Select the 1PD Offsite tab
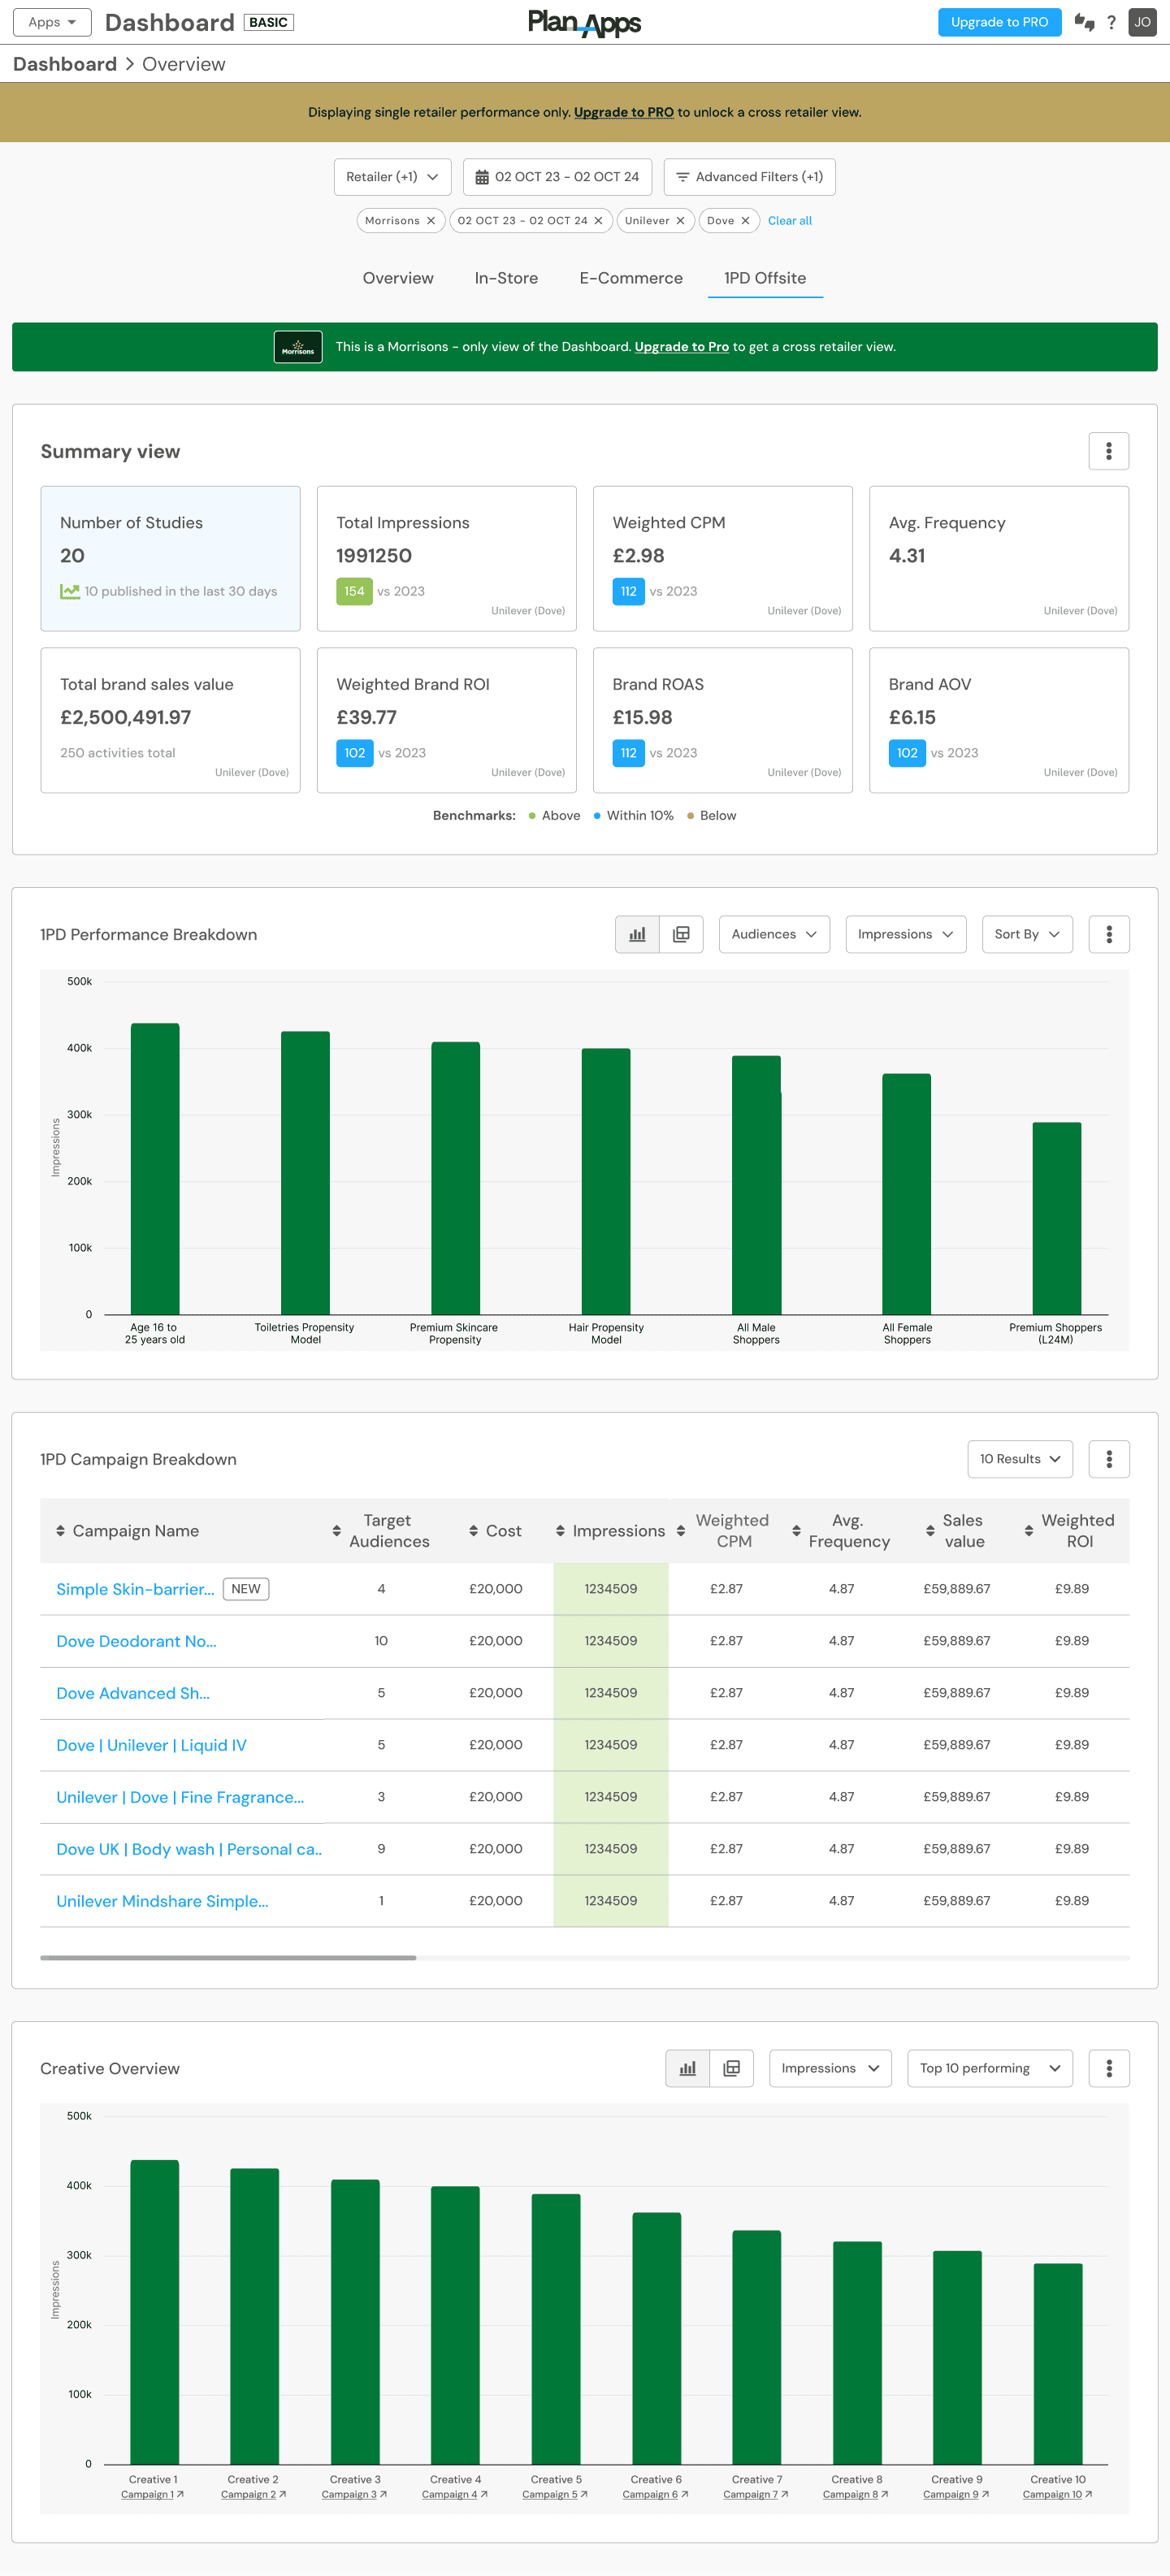 [x=765, y=278]
